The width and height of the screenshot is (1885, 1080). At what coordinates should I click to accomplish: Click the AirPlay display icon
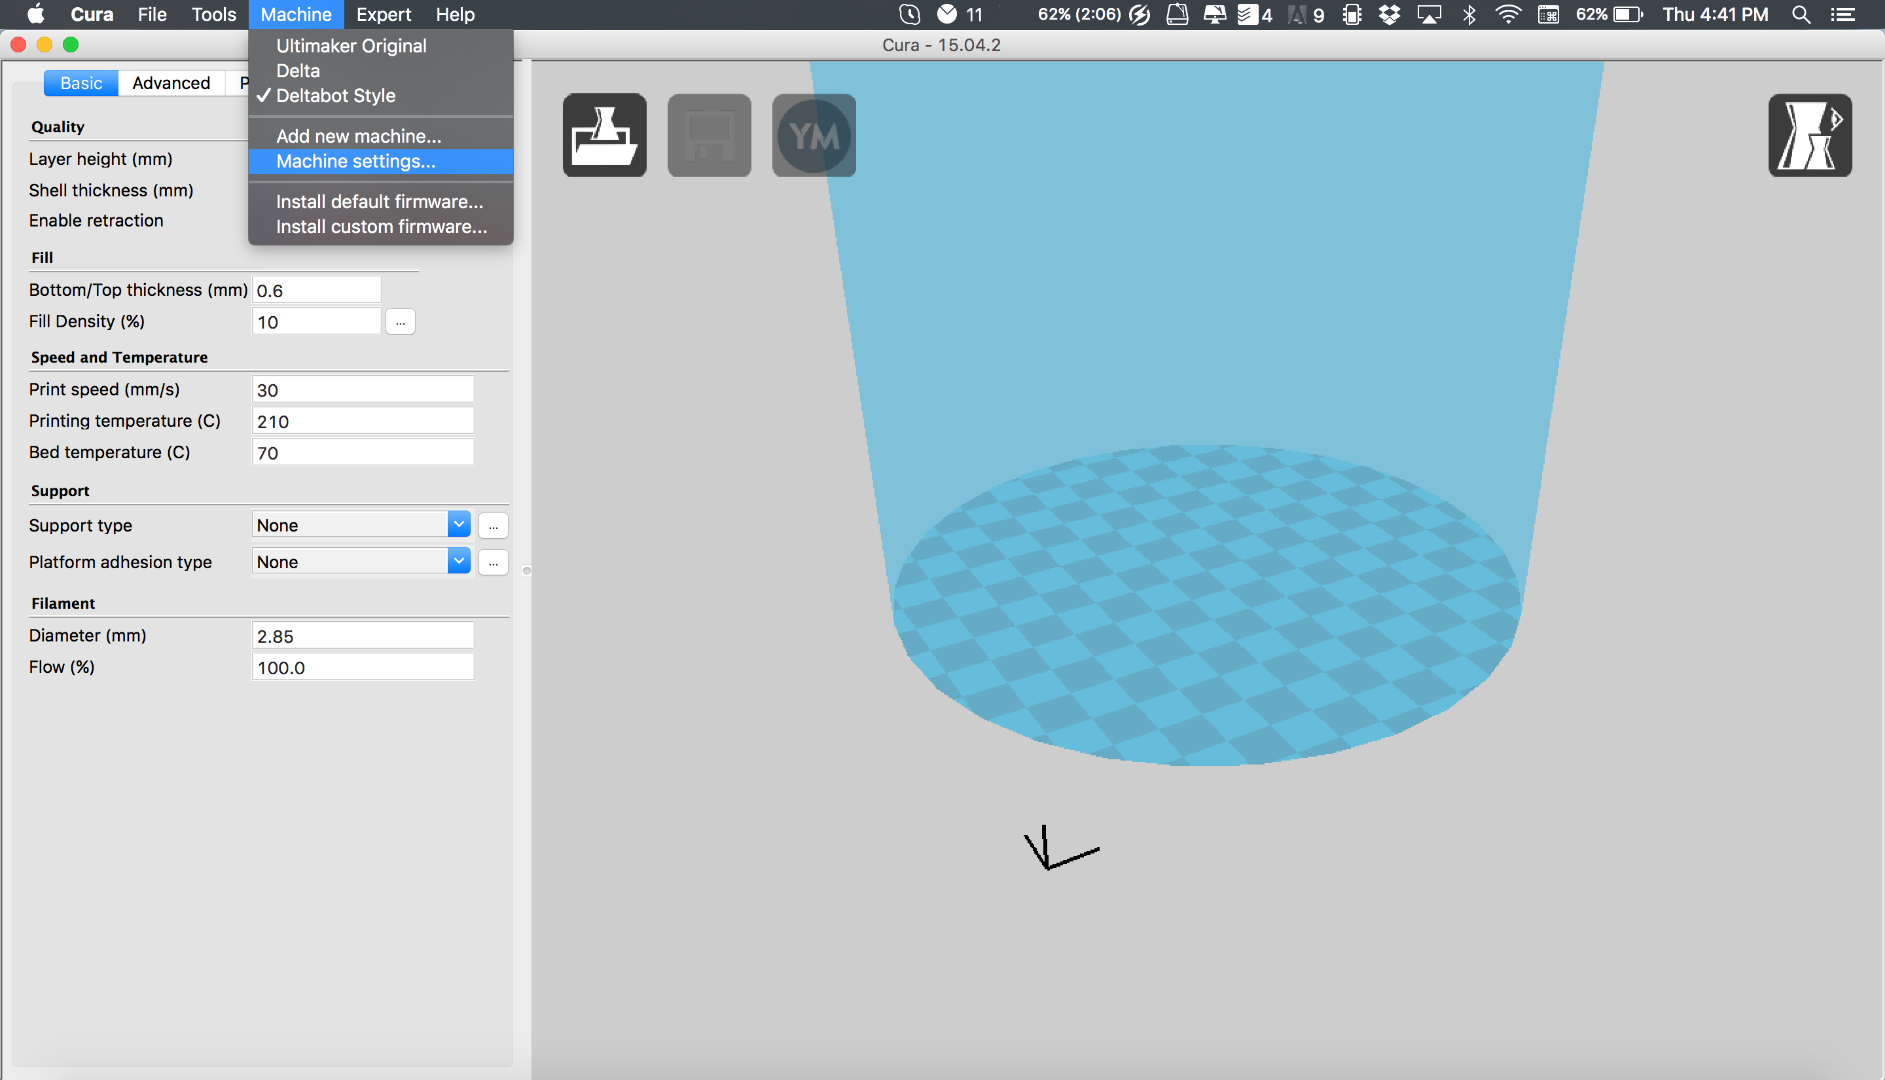click(x=1430, y=14)
